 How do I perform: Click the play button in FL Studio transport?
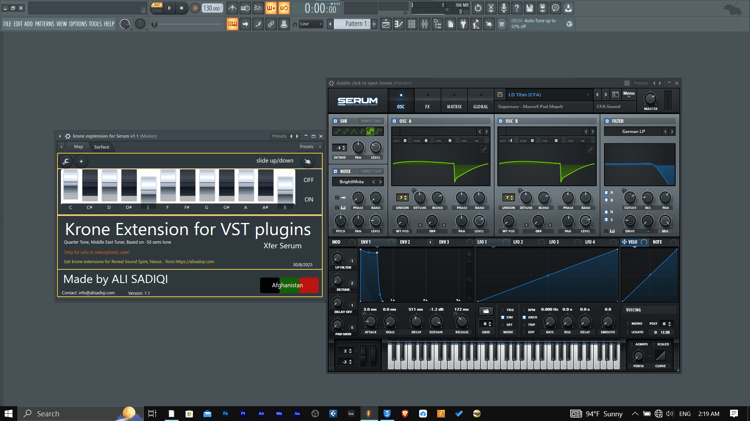169,8
